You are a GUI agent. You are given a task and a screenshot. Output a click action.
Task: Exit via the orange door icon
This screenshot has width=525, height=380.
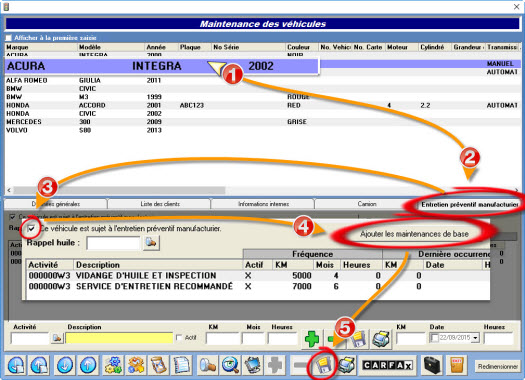pyautogui.click(x=457, y=365)
